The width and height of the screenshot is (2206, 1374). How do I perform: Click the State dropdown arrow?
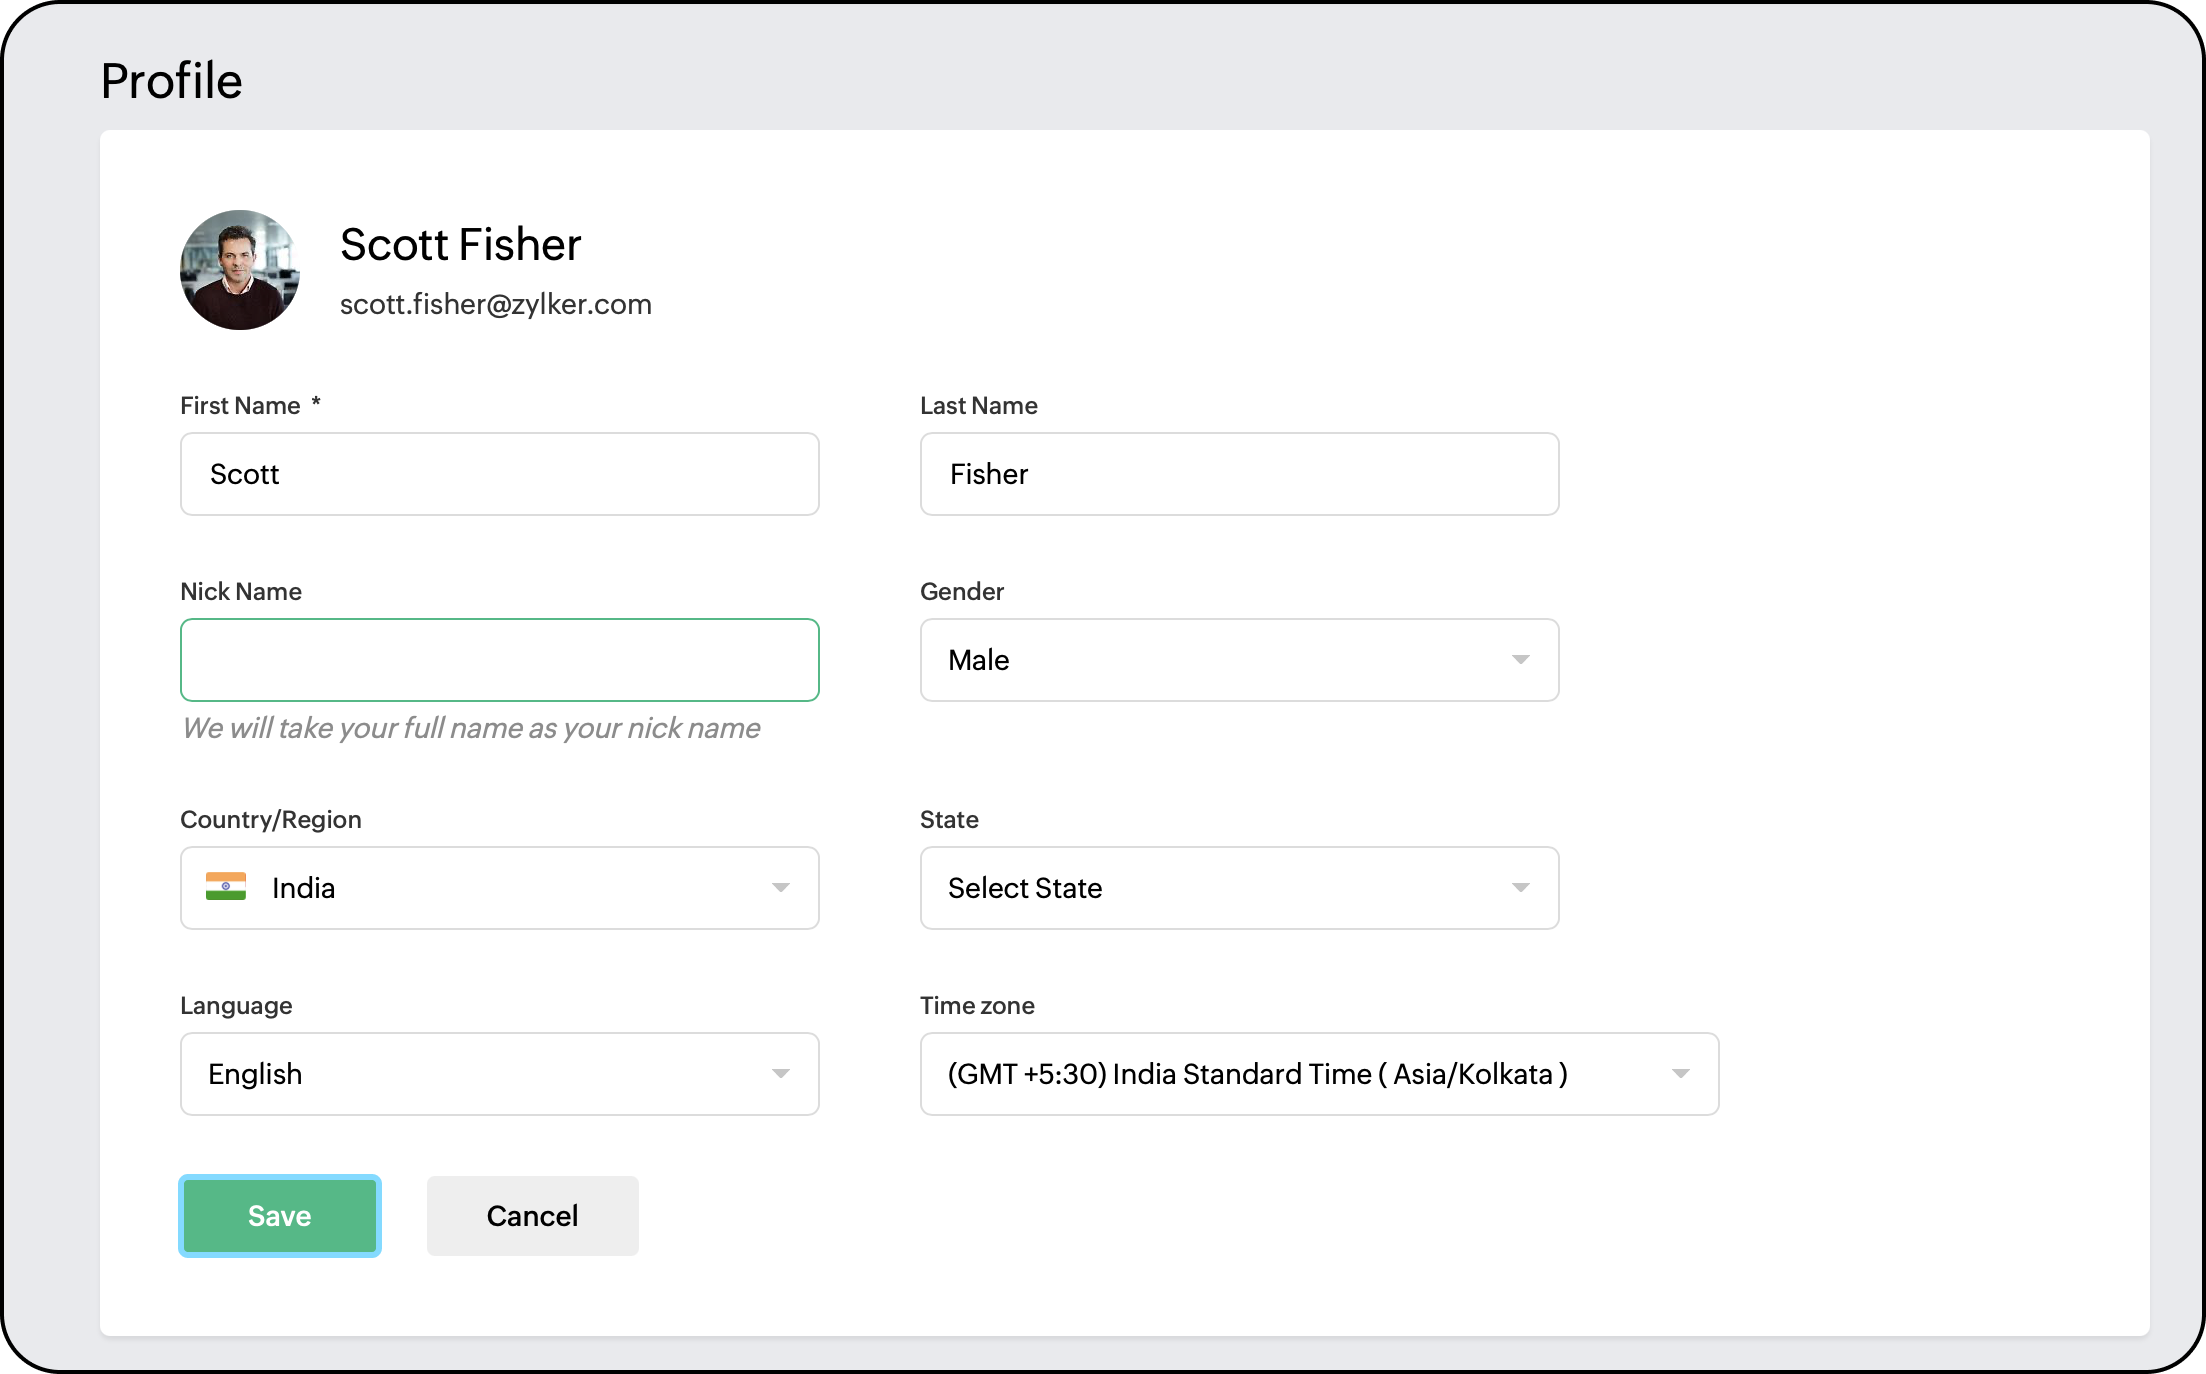(x=1520, y=888)
